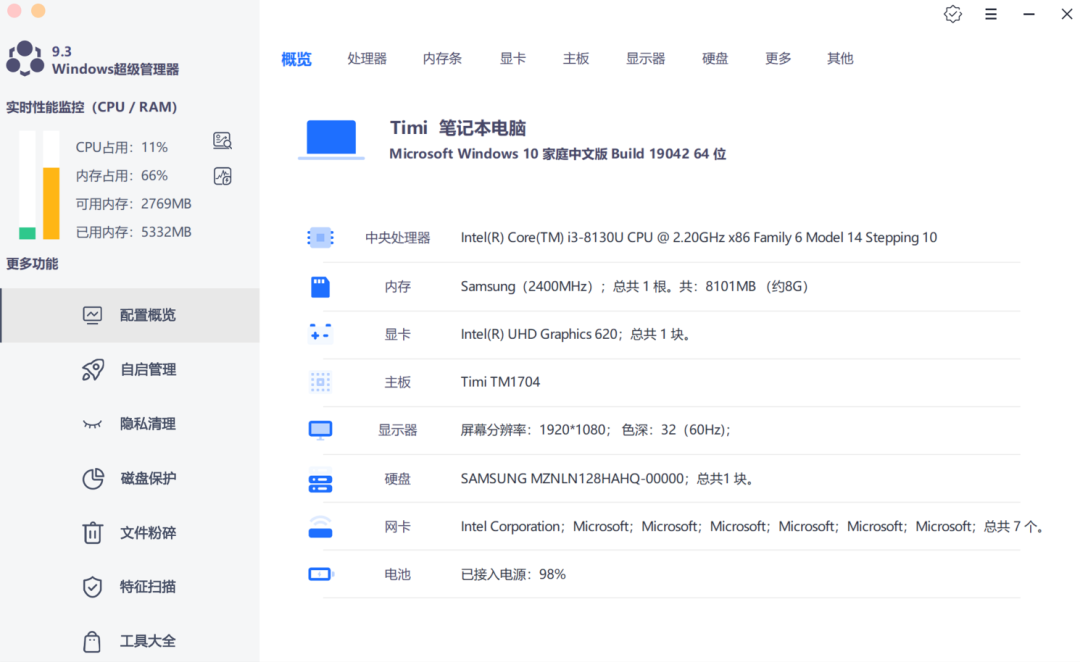Open 隐私清理 in the sidebar
The image size is (1080, 662).
point(130,424)
